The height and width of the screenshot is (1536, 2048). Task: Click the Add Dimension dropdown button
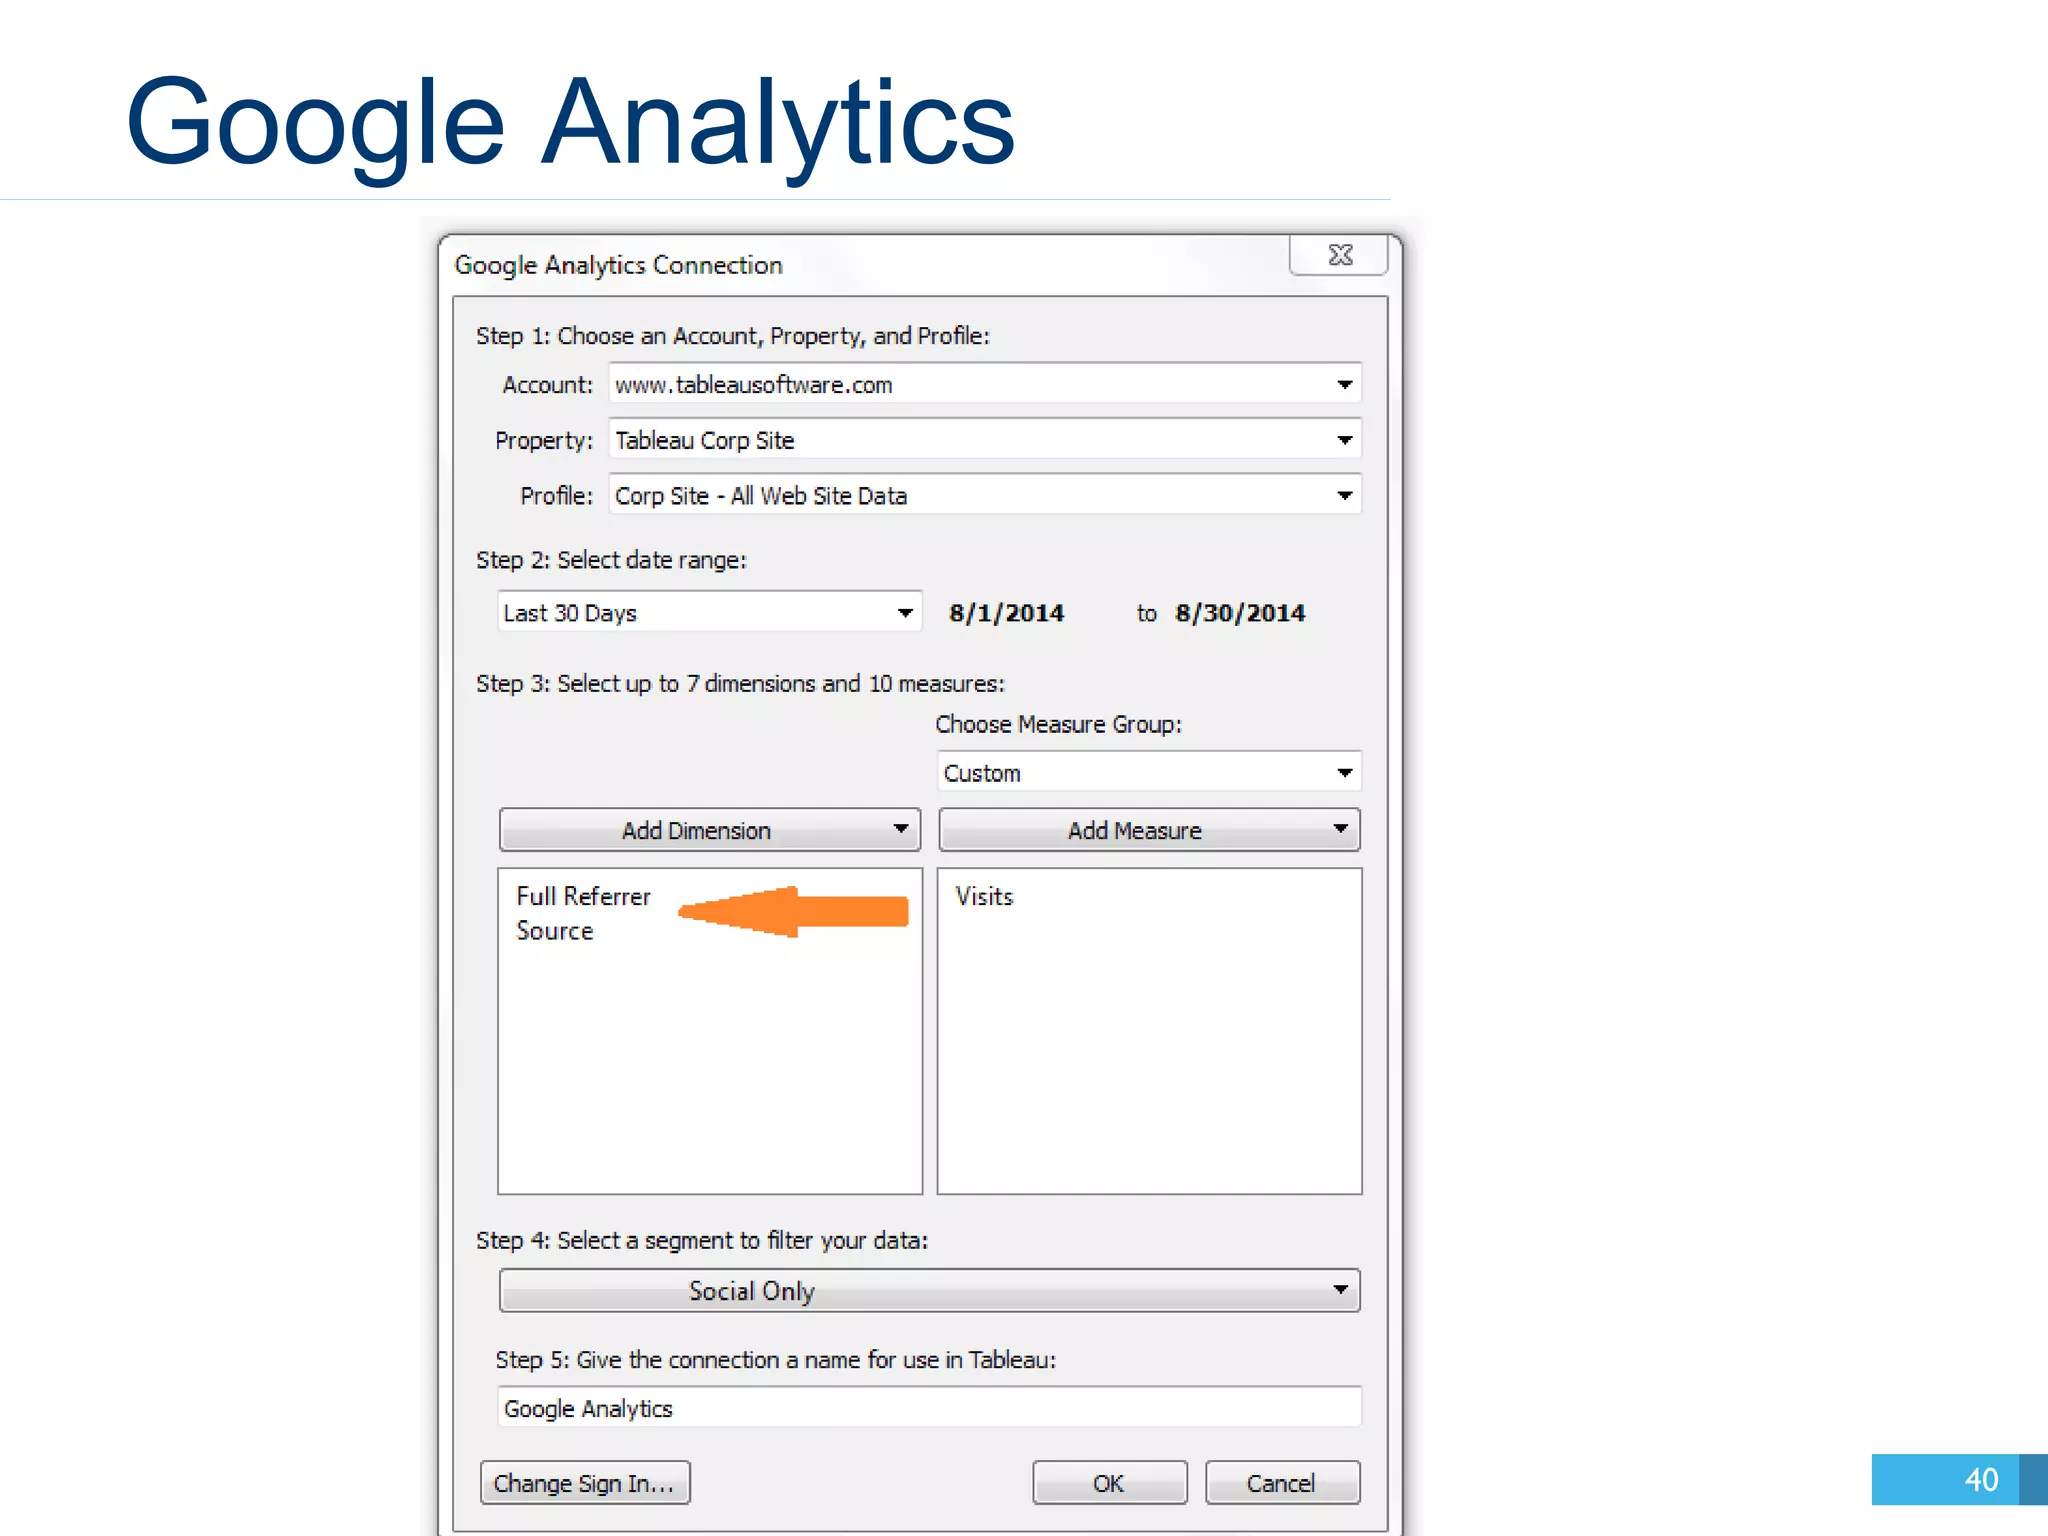click(710, 830)
